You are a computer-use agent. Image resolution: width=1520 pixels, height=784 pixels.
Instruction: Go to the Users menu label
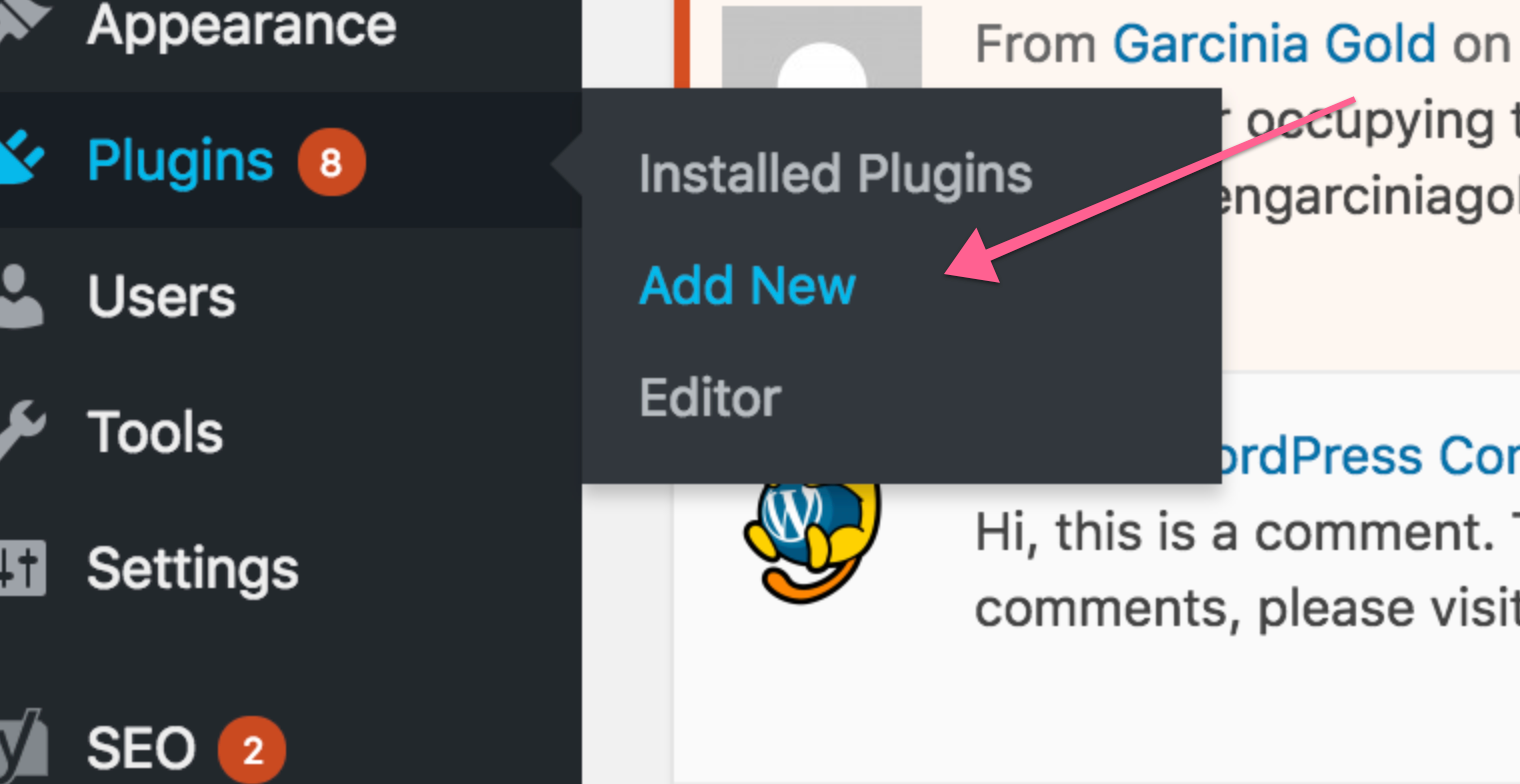pyautogui.click(x=161, y=297)
